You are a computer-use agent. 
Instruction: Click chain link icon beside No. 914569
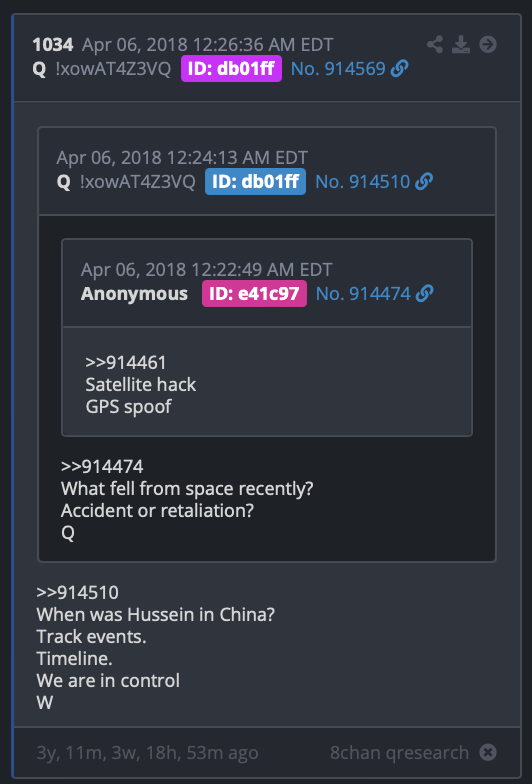pyautogui.click(x=400, y=68)
